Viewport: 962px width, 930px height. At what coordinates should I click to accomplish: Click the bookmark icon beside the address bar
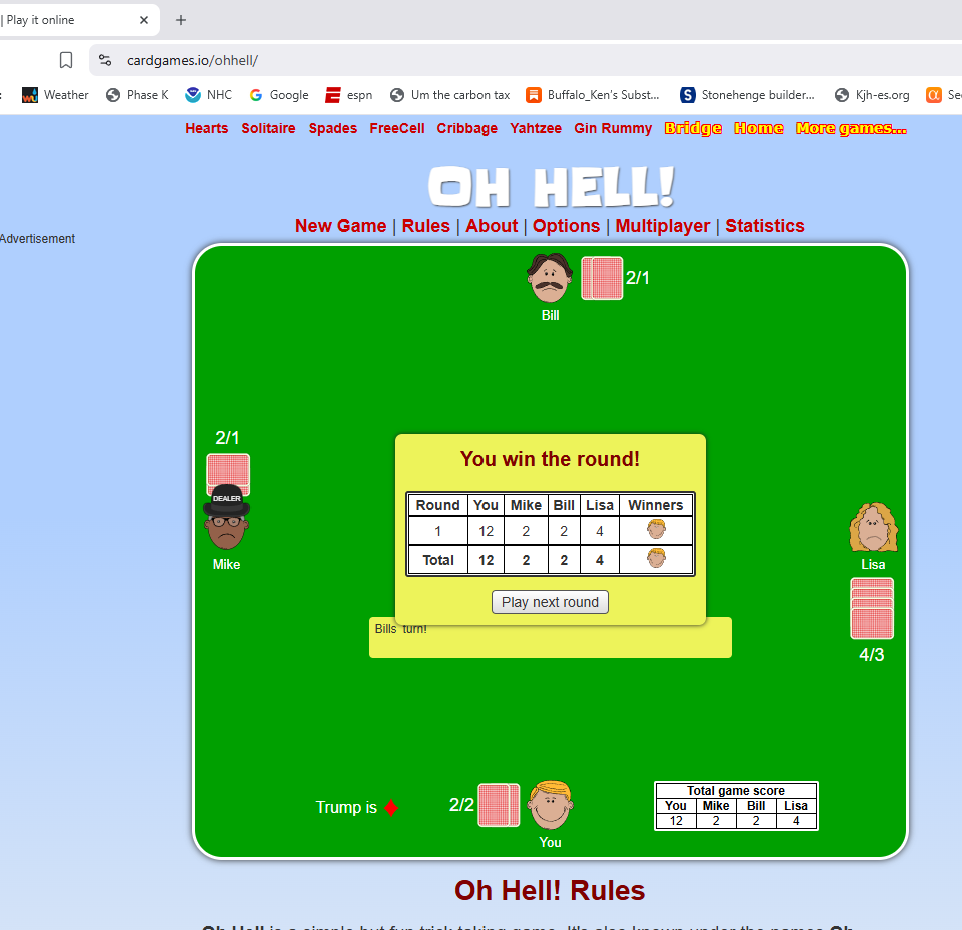click(66, 60)
